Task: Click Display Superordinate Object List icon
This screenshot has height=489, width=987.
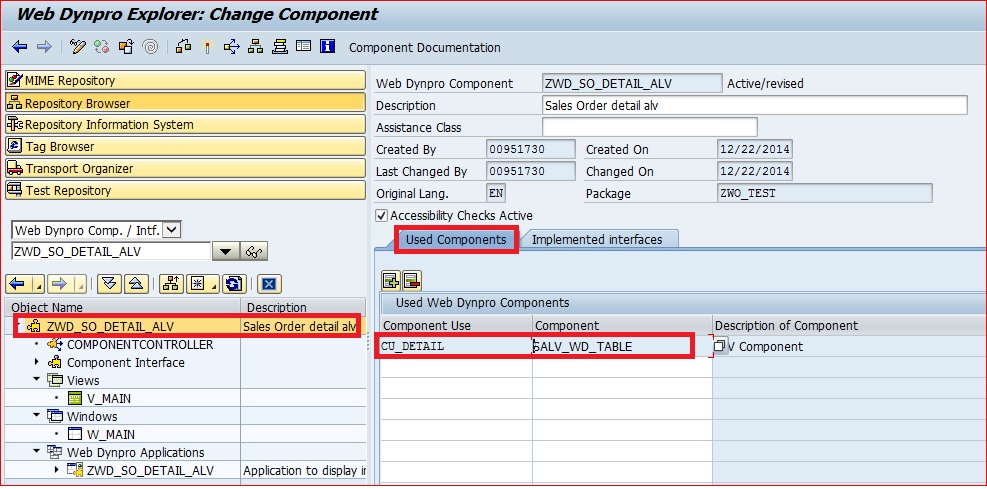Action: point(171,284)
